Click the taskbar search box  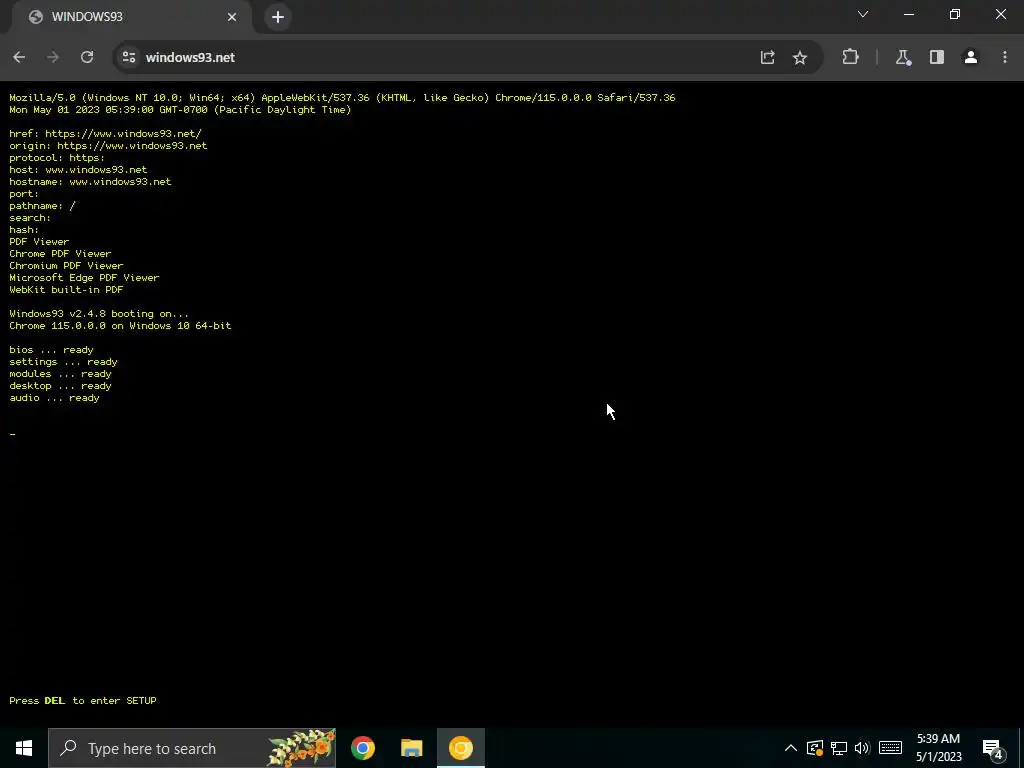point(192,748)
